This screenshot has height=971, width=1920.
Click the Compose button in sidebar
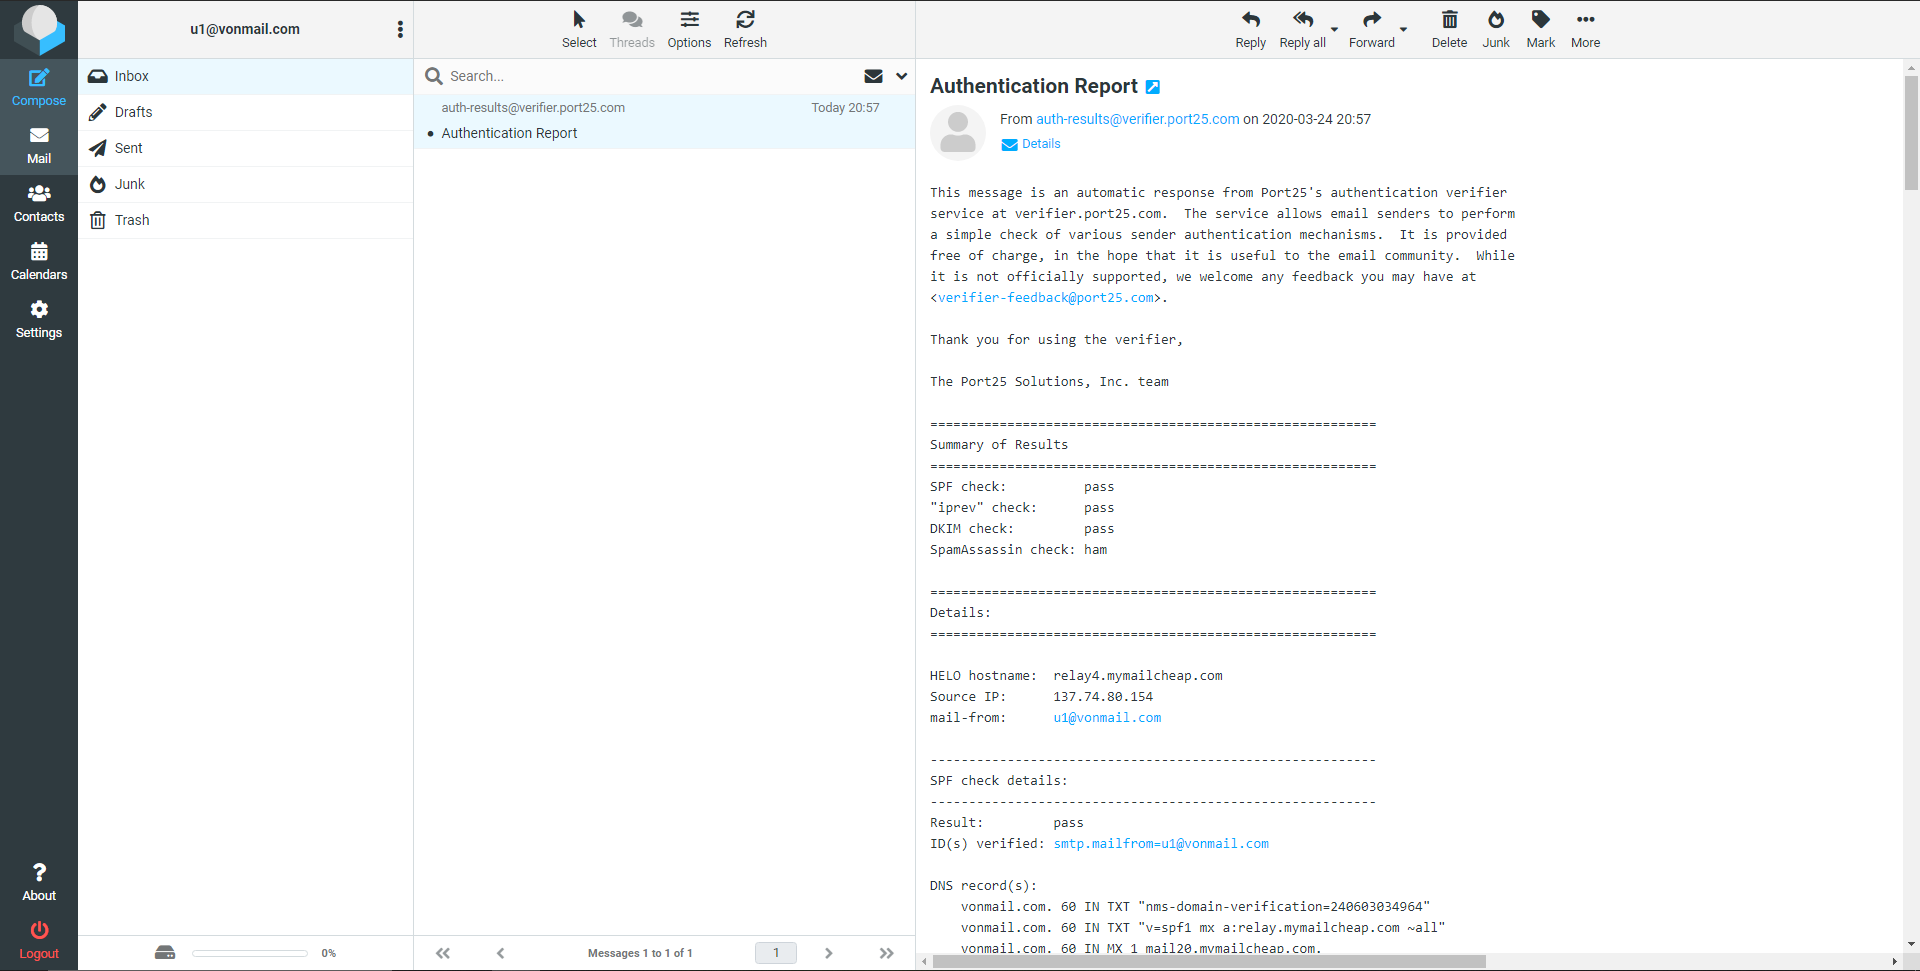tap(39, 87)
